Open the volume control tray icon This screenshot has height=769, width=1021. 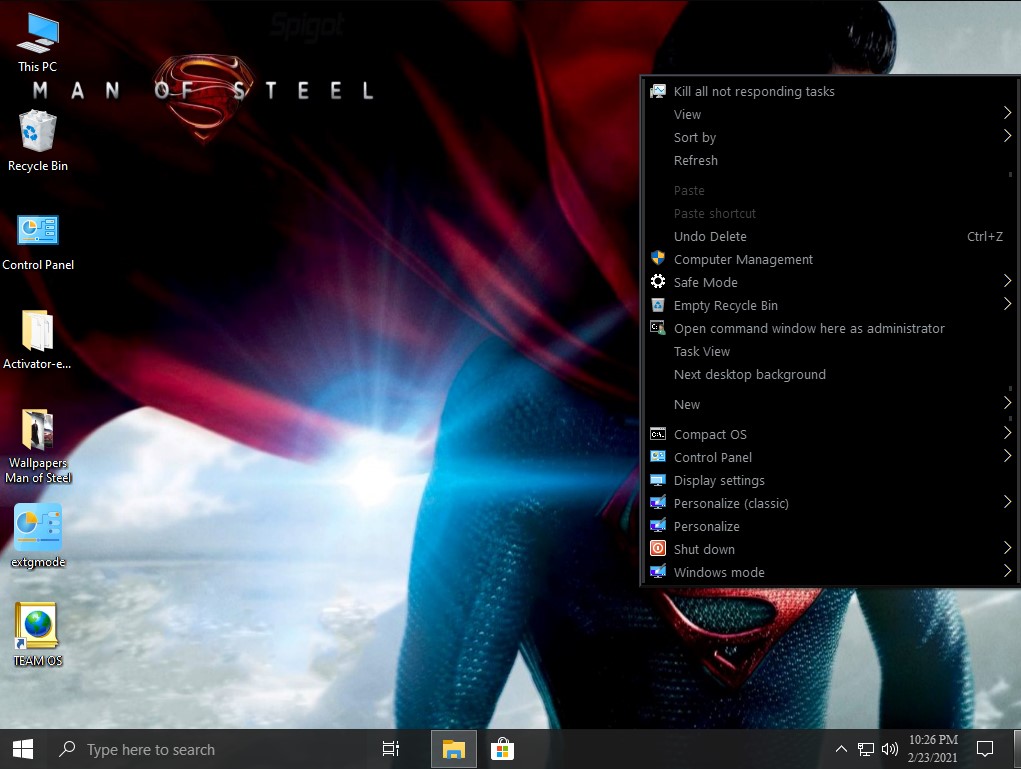coord(889,749)
